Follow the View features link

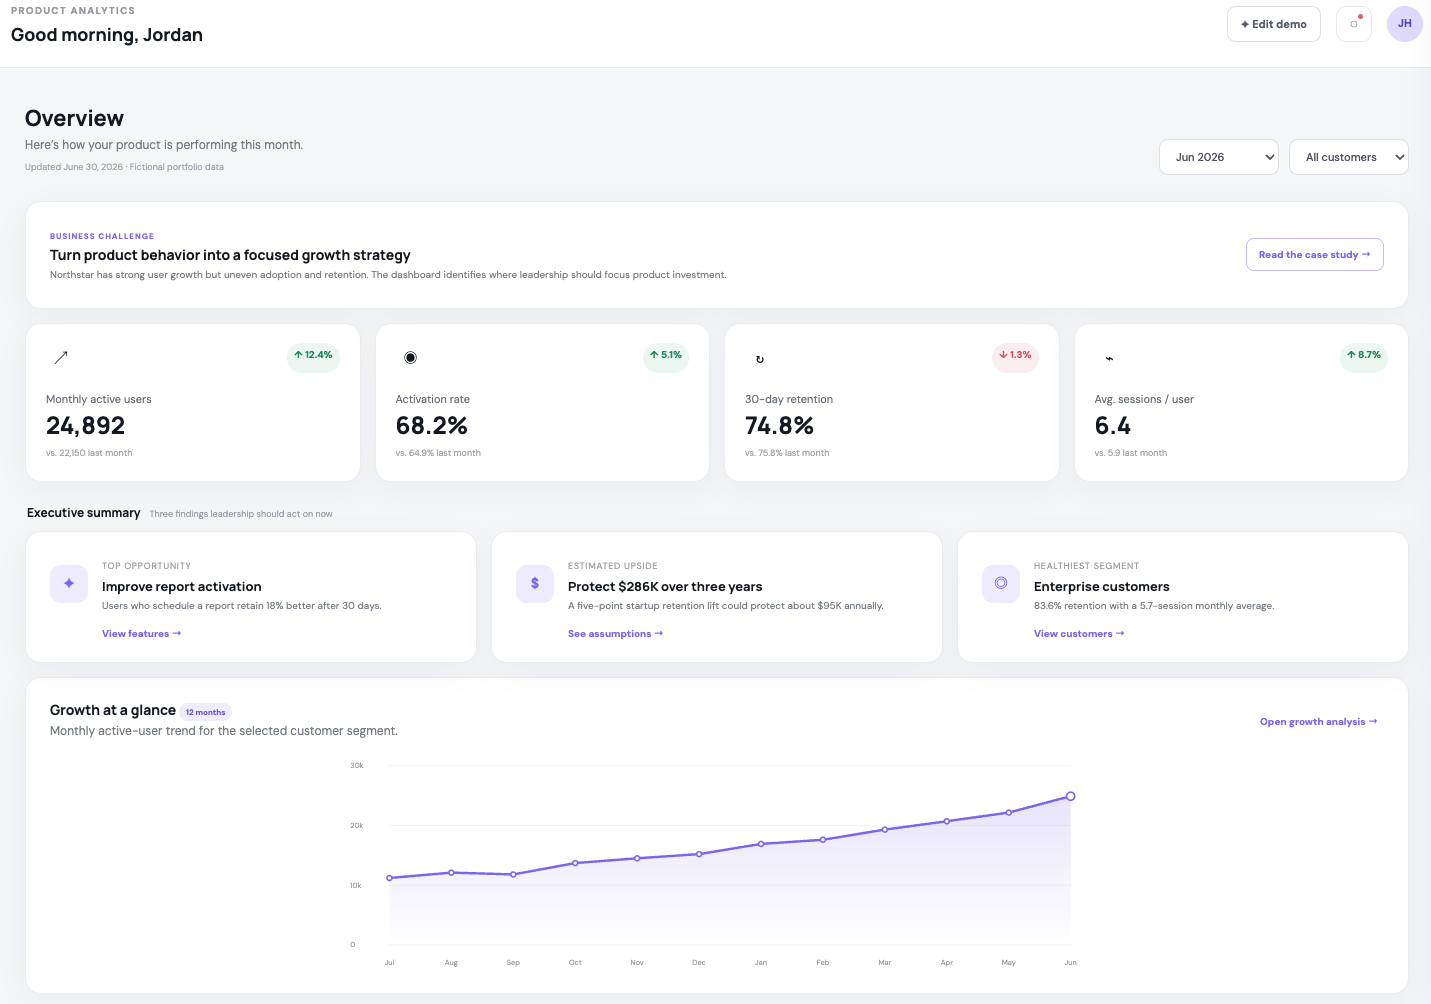[142, 634]
